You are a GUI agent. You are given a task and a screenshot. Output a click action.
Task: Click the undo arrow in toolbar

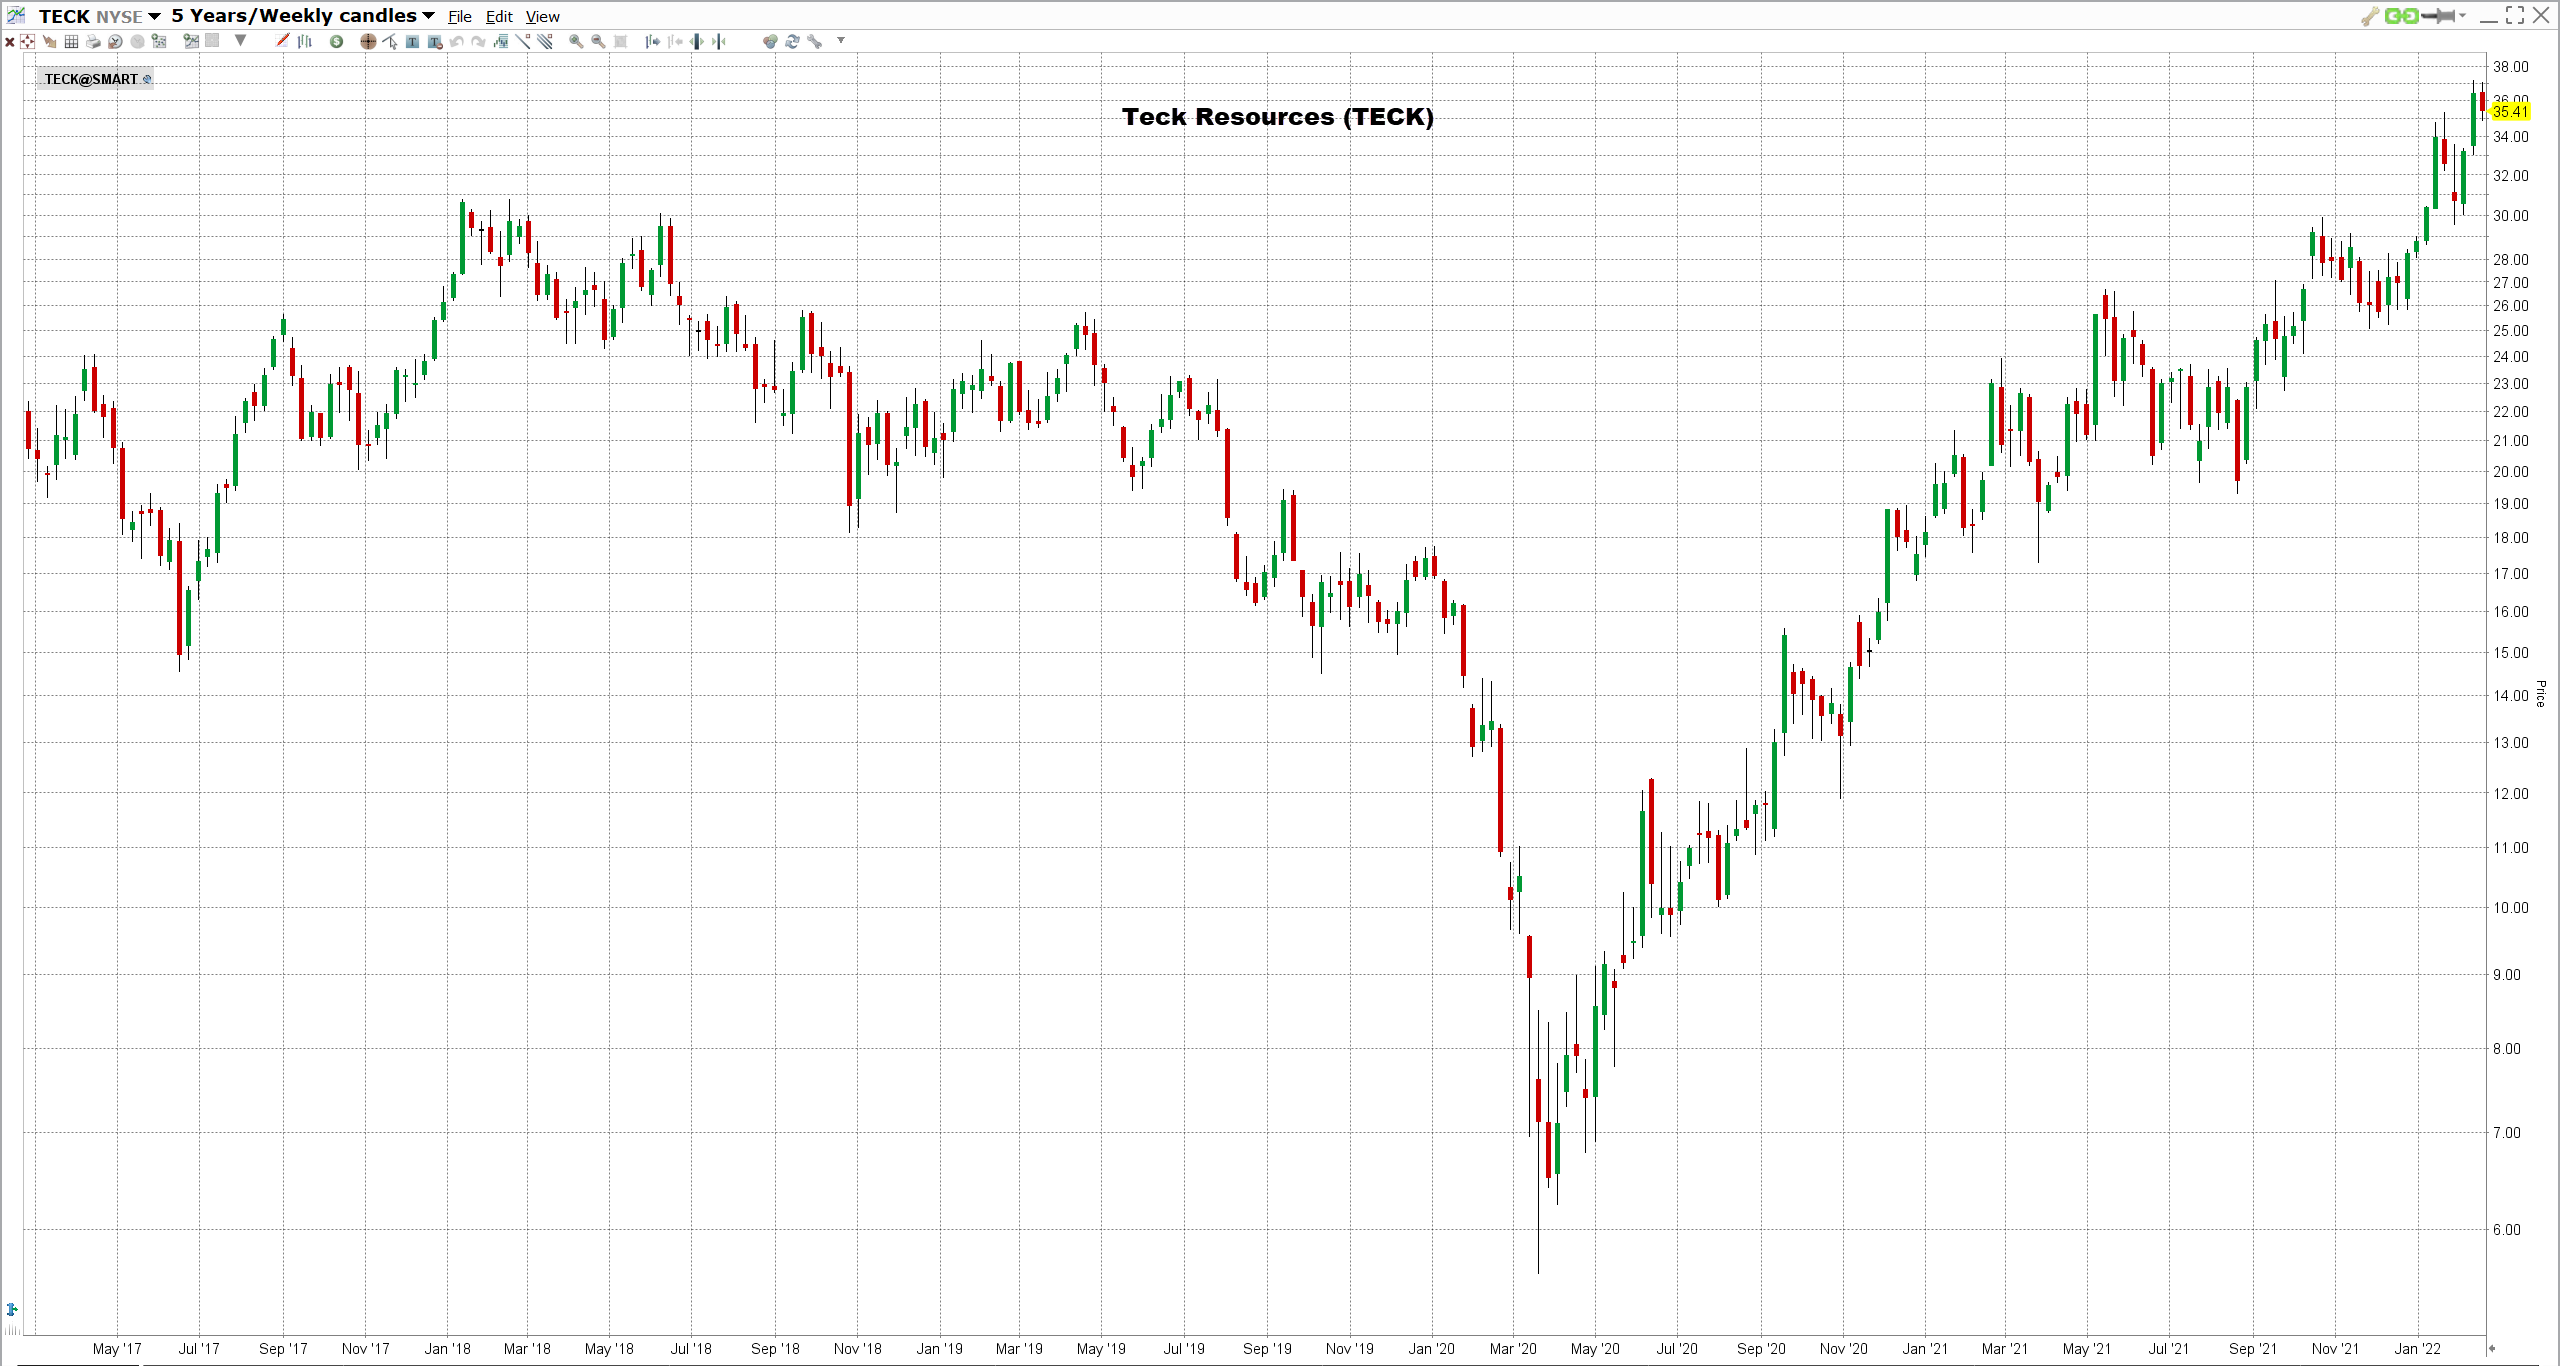(x=456, y=41)
